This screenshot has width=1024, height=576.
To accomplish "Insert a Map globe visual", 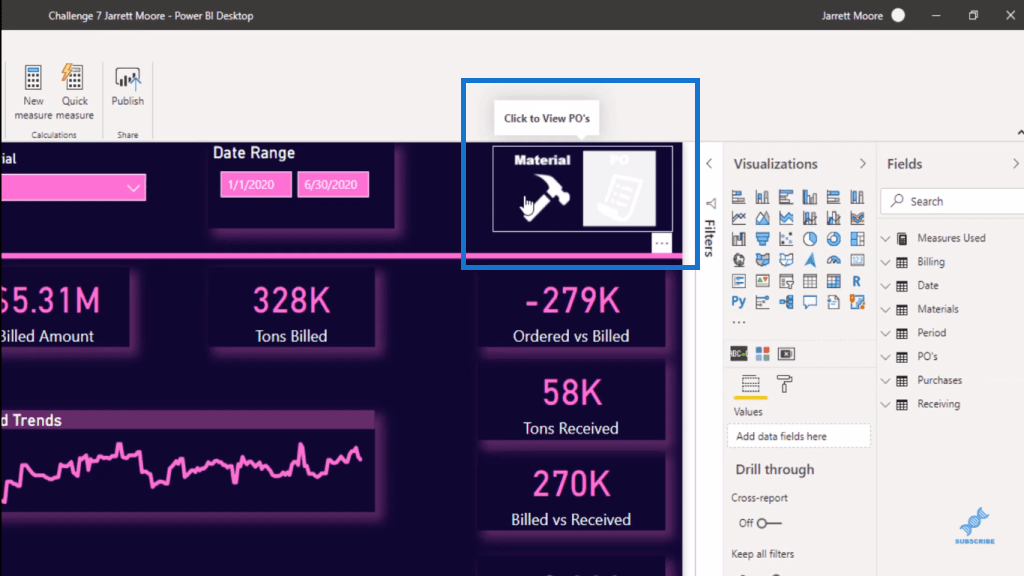I will pos(739,260).
